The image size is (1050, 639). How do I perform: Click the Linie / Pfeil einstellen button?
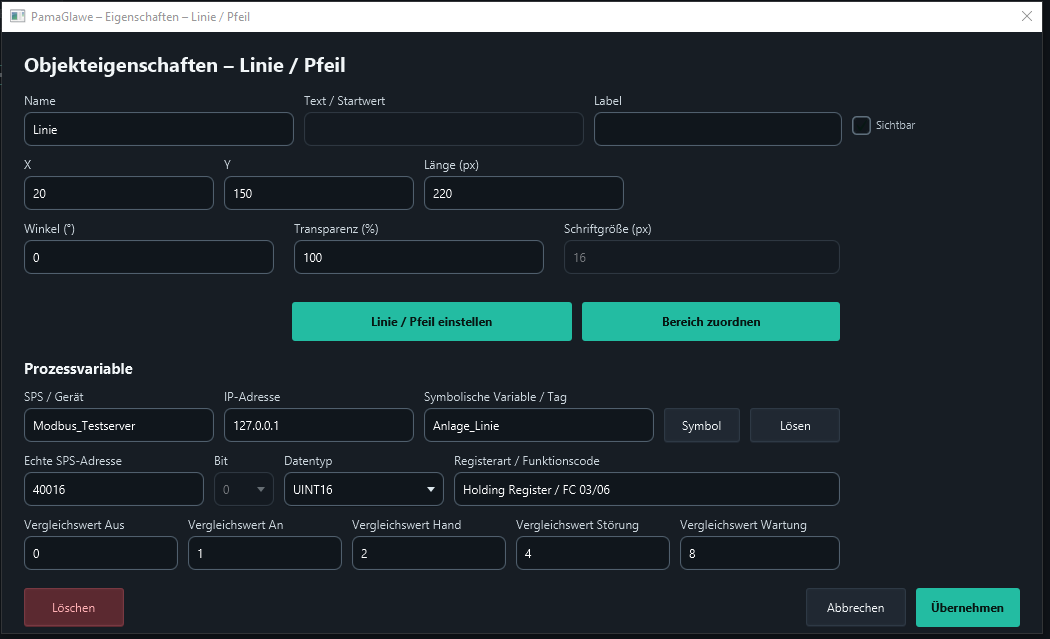coord(432,322)
